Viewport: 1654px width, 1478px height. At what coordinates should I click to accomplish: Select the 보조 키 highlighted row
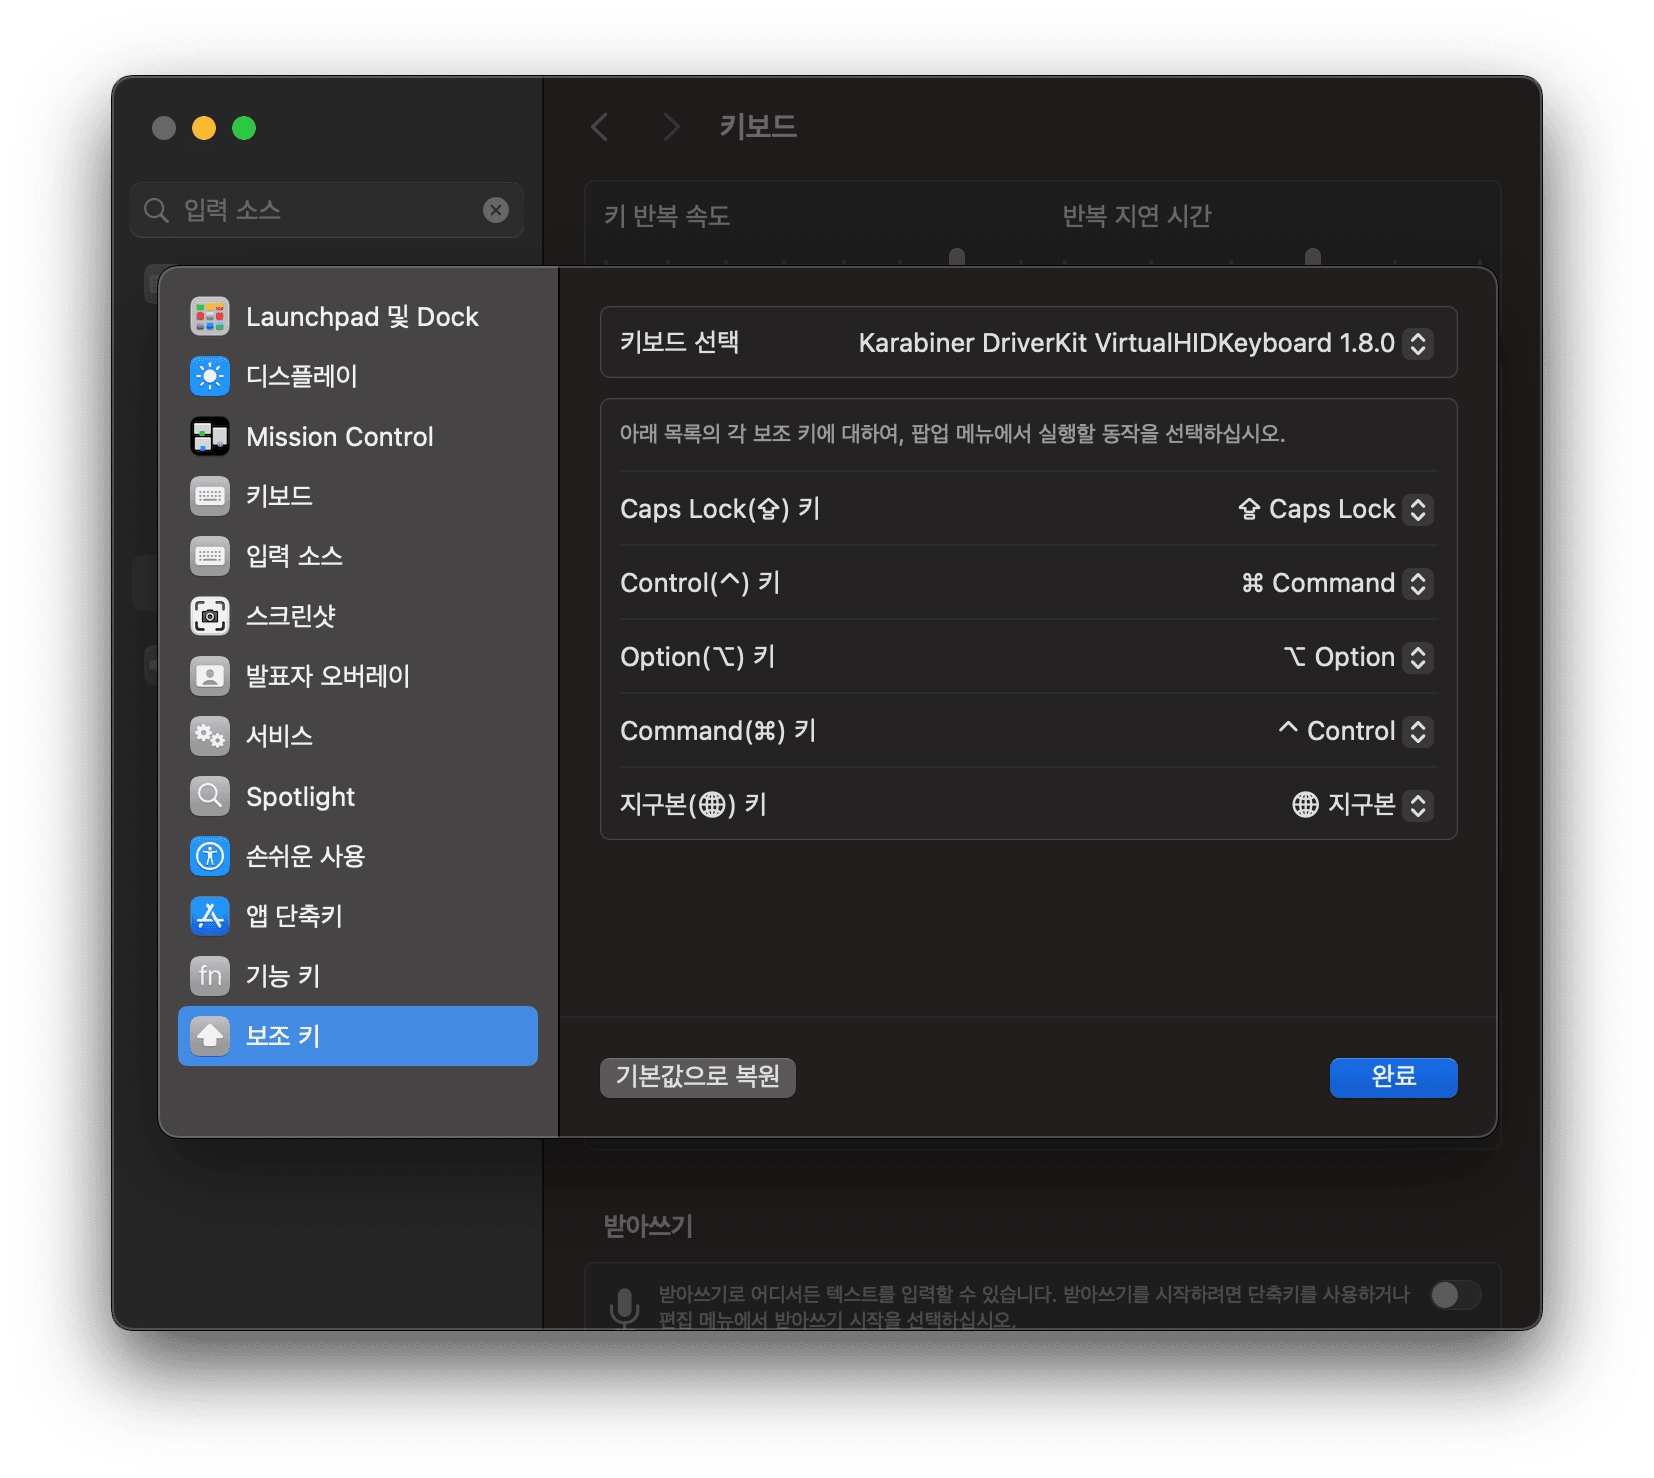[x=358, y=1036]
